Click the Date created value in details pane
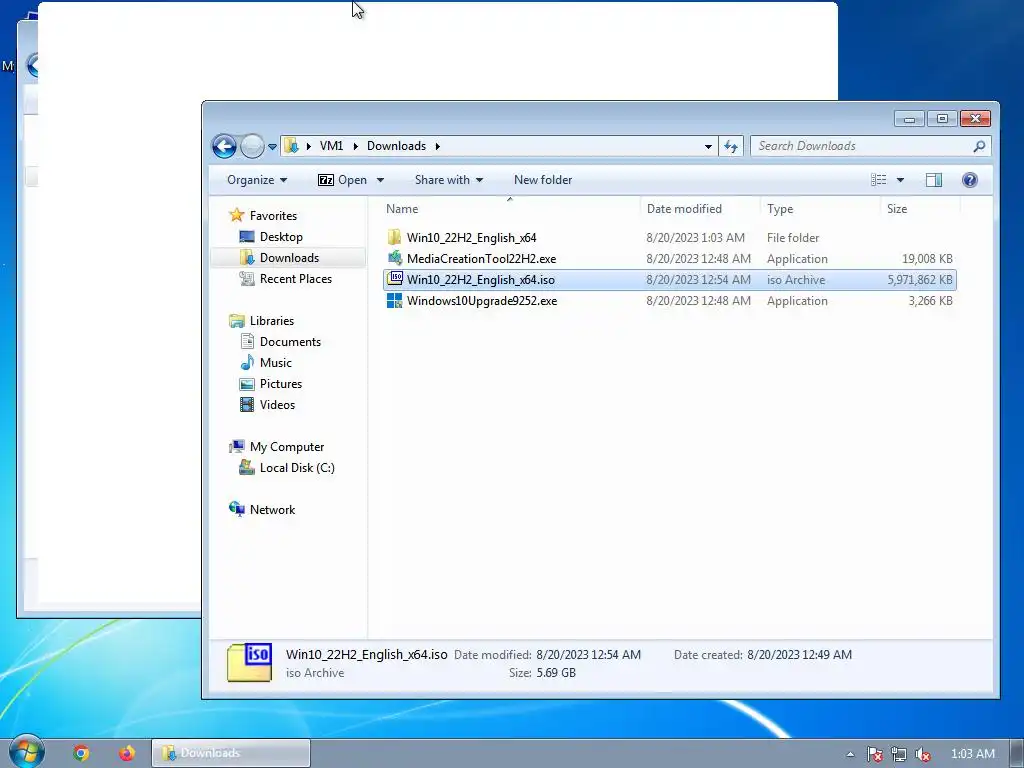Viewport: 1024px width, 768px height. pos(799,654)
